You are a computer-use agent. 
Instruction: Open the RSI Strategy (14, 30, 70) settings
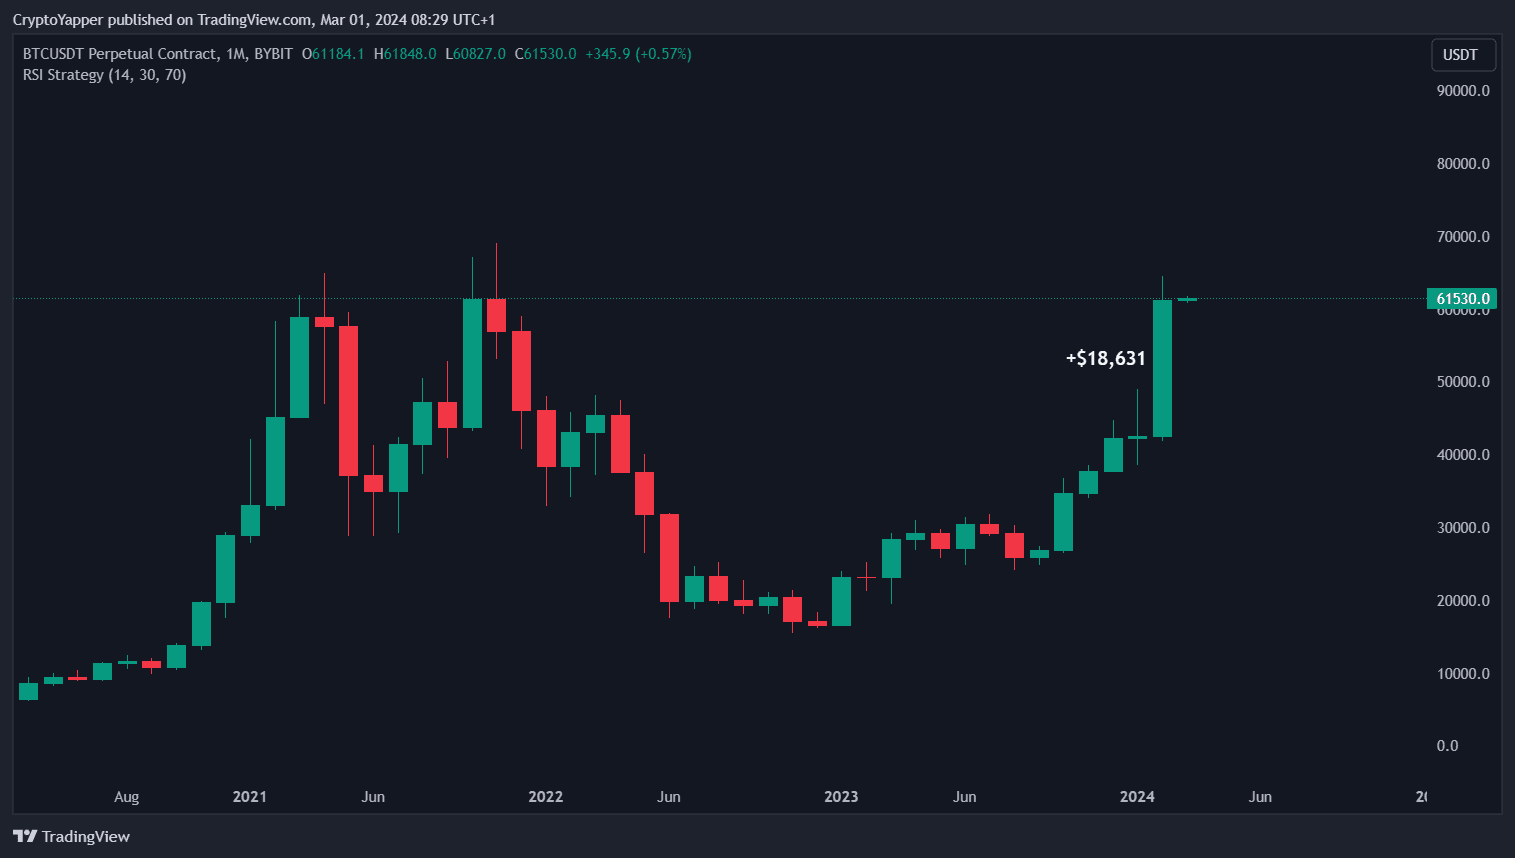pyautogui.click(x=105, y=74)
